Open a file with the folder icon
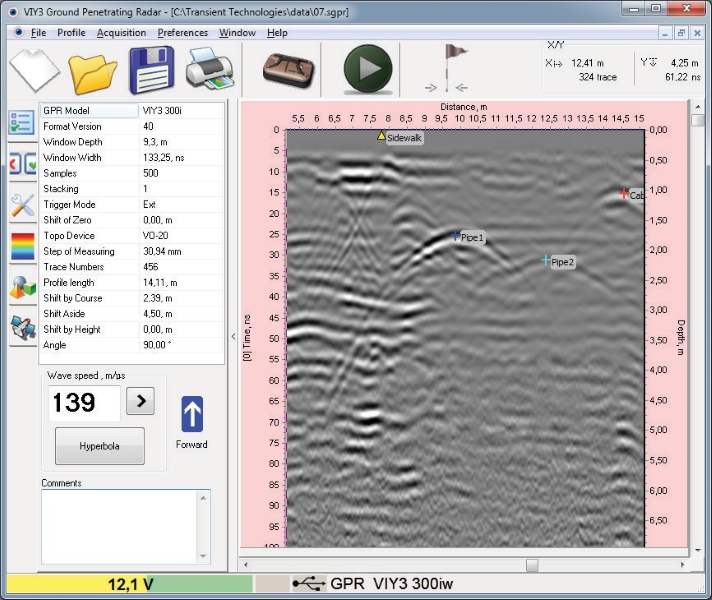Image resolution: width=712 pixels, height=600 pixels. [x=93, y=74]
